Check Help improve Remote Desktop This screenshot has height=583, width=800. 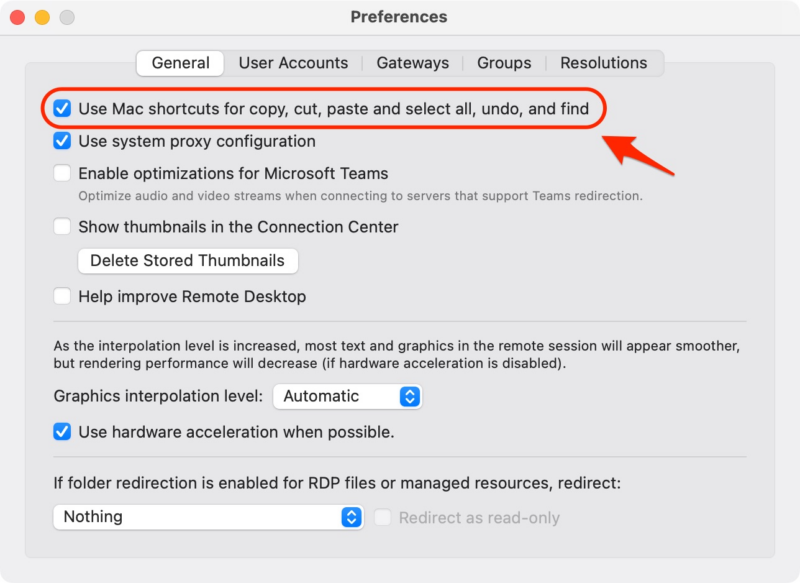pyautogui.click(x=62, y=296)
